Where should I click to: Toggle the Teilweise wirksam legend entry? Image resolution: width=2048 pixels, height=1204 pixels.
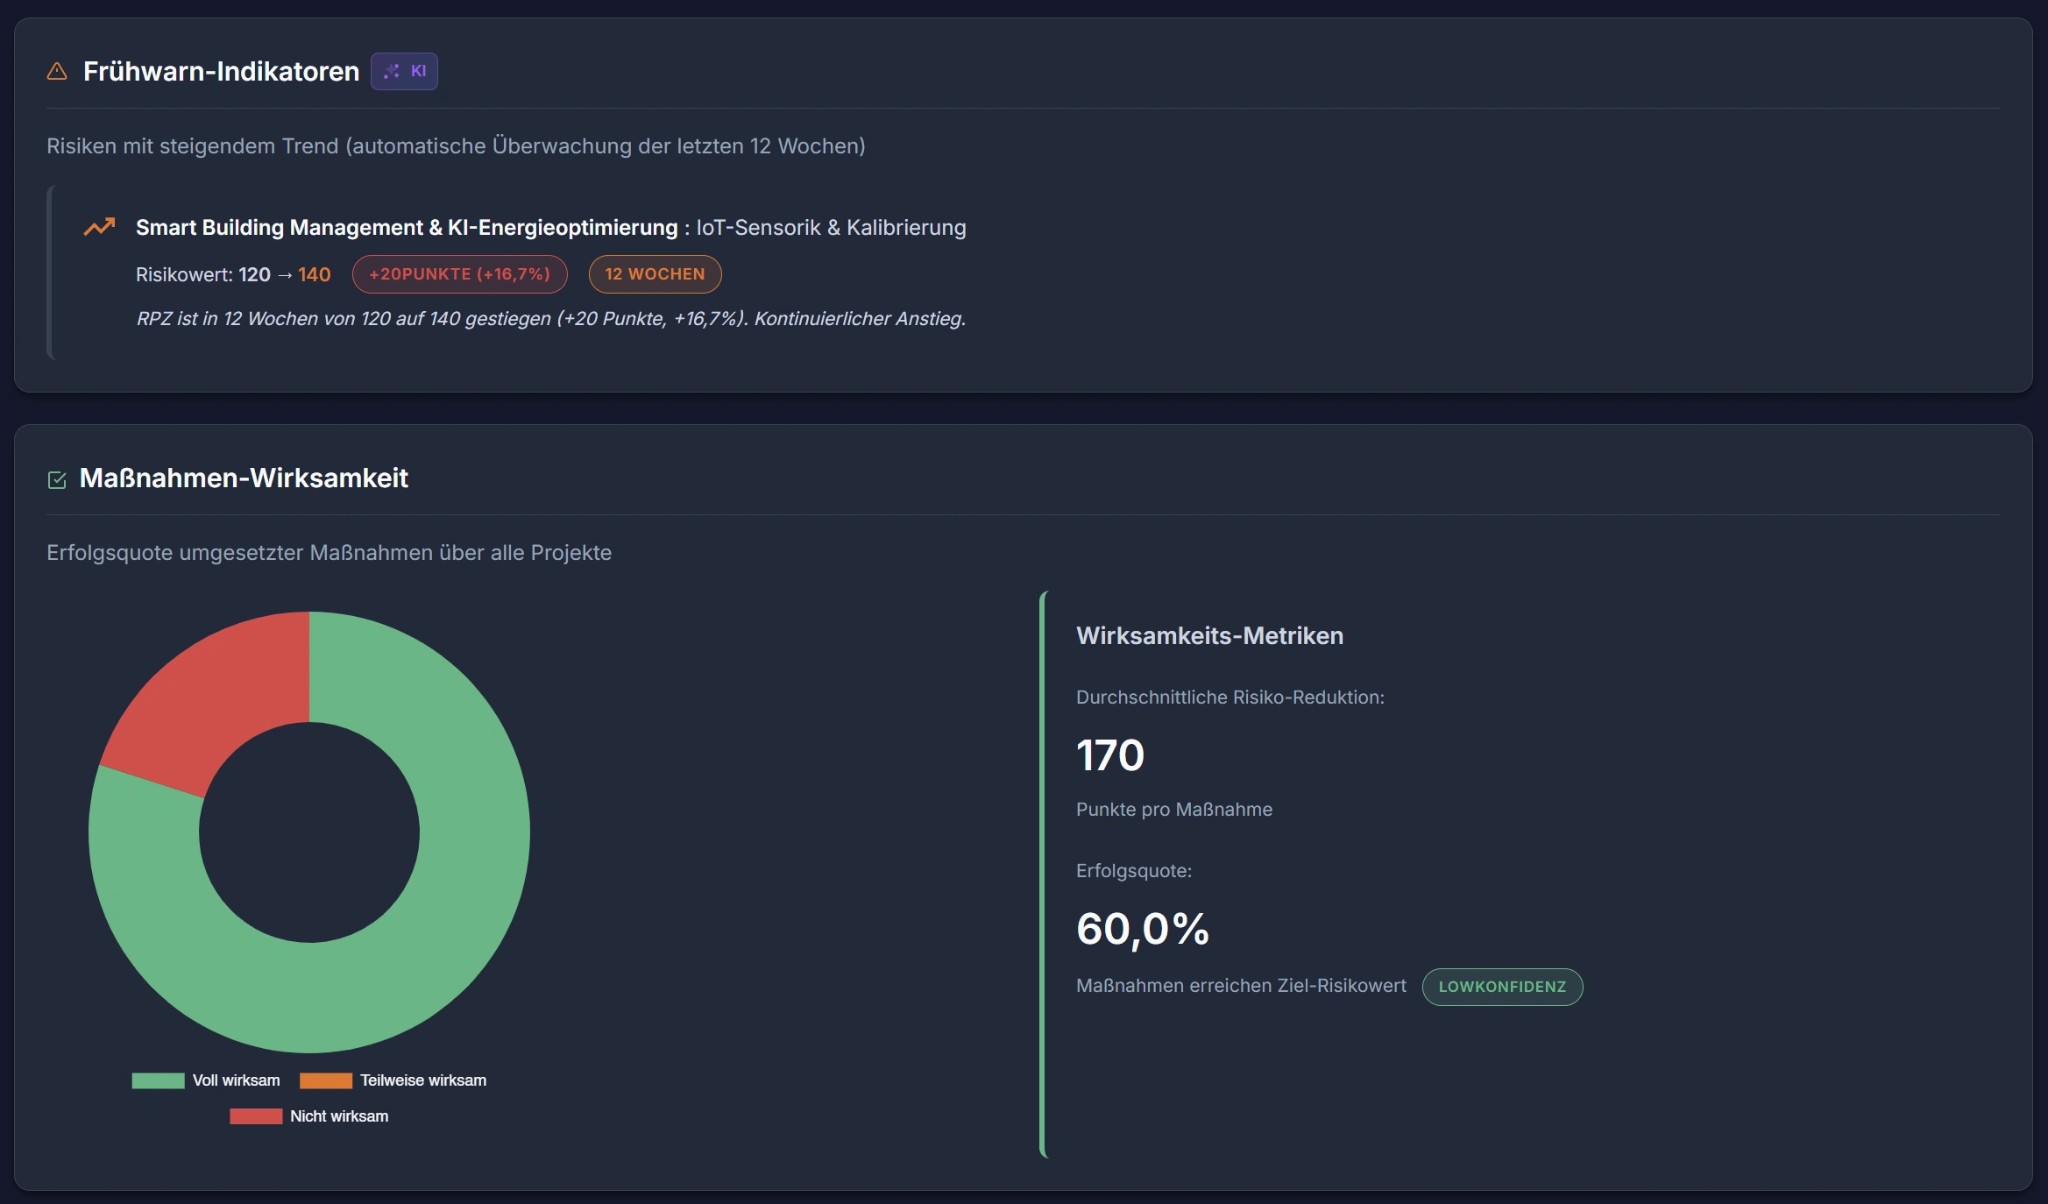click(x=423, y=1080)
